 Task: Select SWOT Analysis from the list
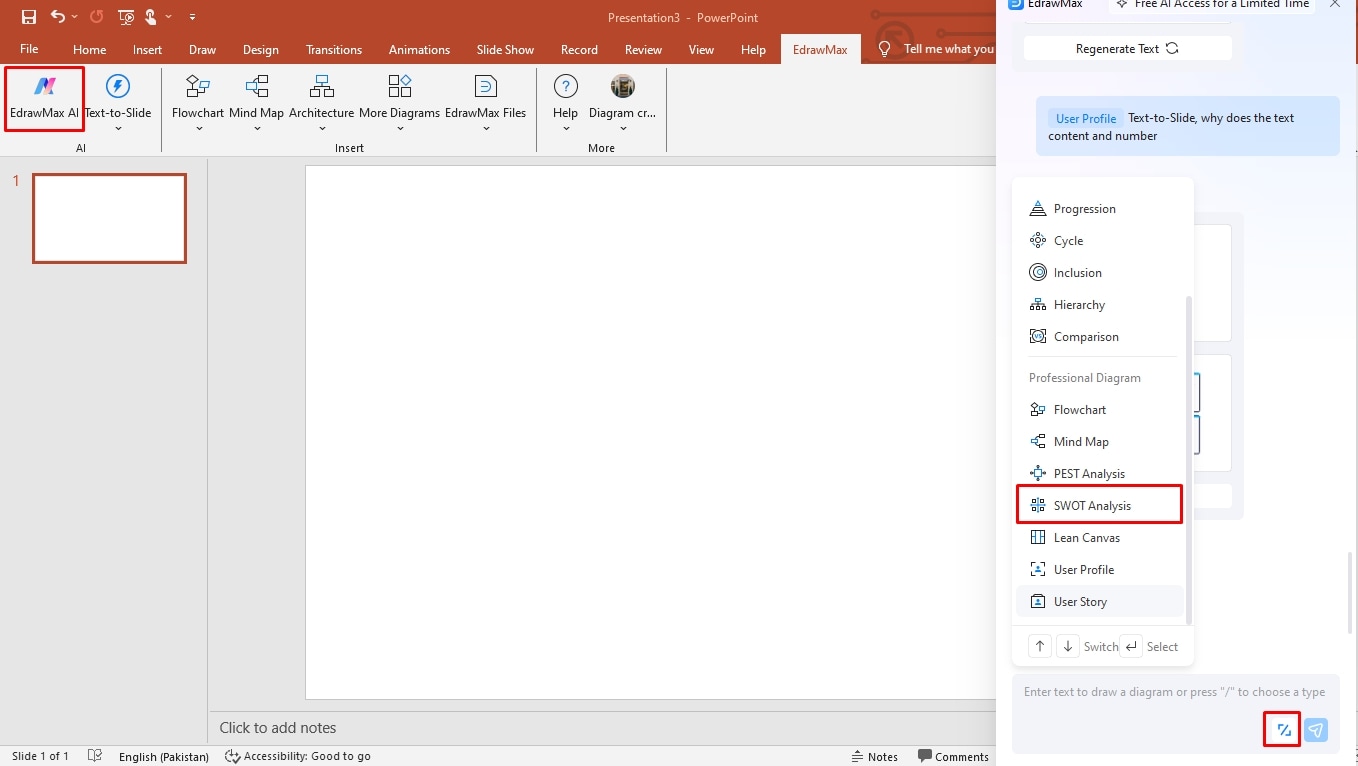click(1100, 505)
